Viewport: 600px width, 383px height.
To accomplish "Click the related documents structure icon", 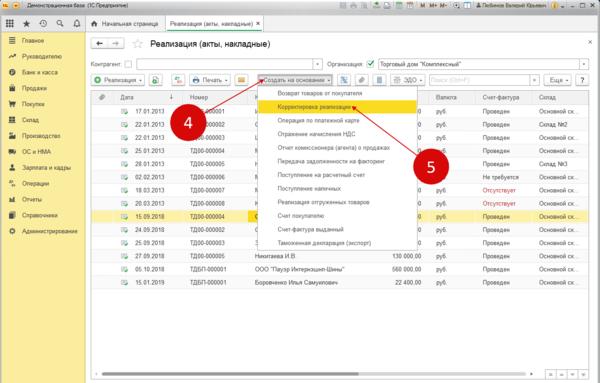I will point(344,80).
